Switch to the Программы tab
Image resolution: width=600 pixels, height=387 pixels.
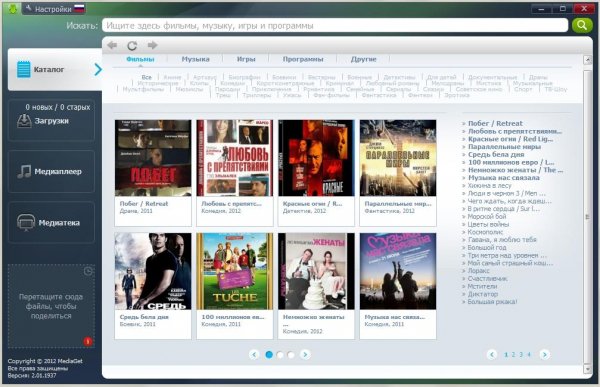(x=303, y=59)
